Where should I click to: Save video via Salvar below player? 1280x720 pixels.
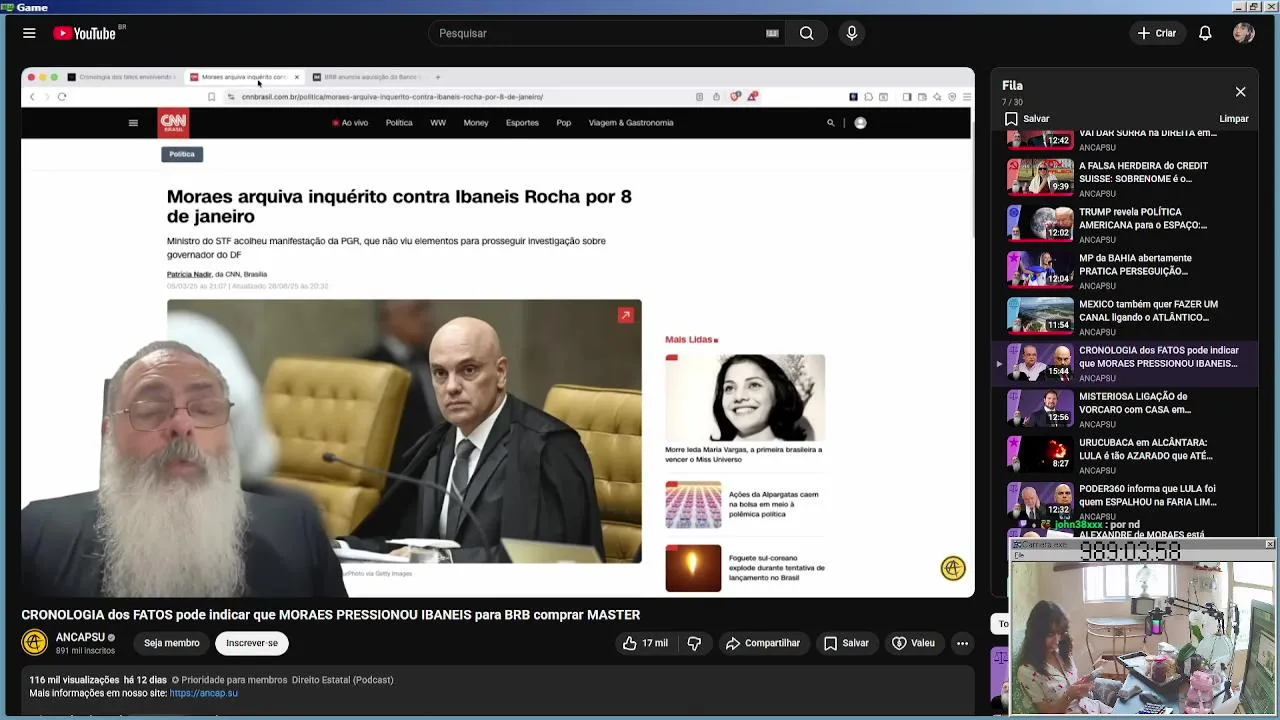tap(846, 643)
